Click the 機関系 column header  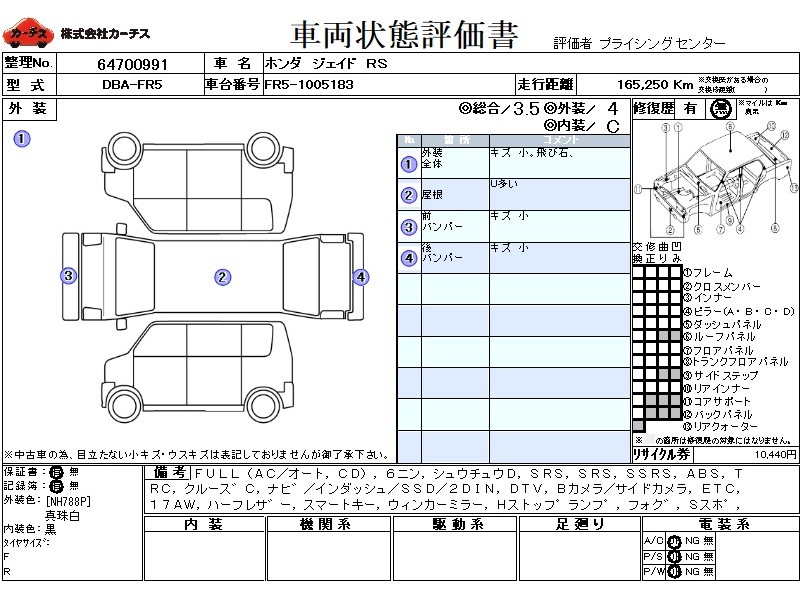tap(328, 524)
